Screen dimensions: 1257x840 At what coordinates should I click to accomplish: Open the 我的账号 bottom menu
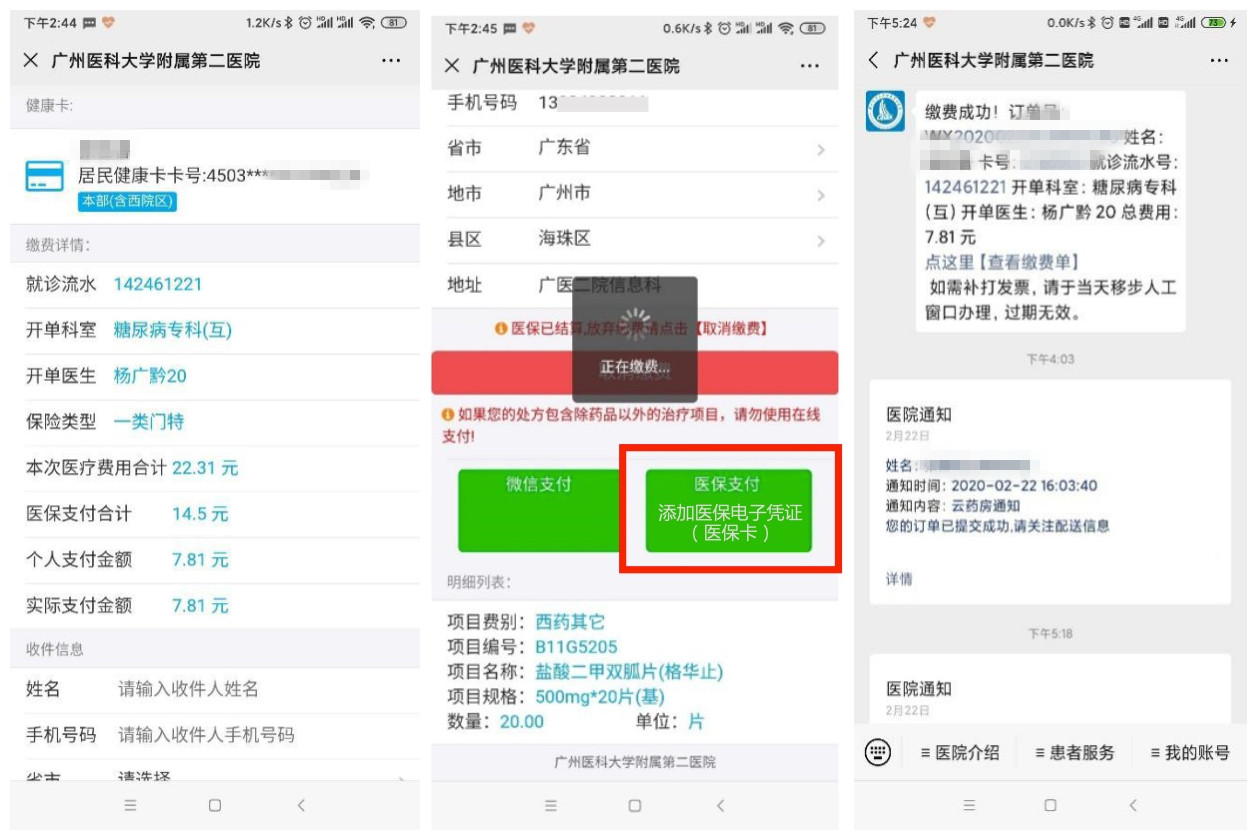click(1189, 752)
